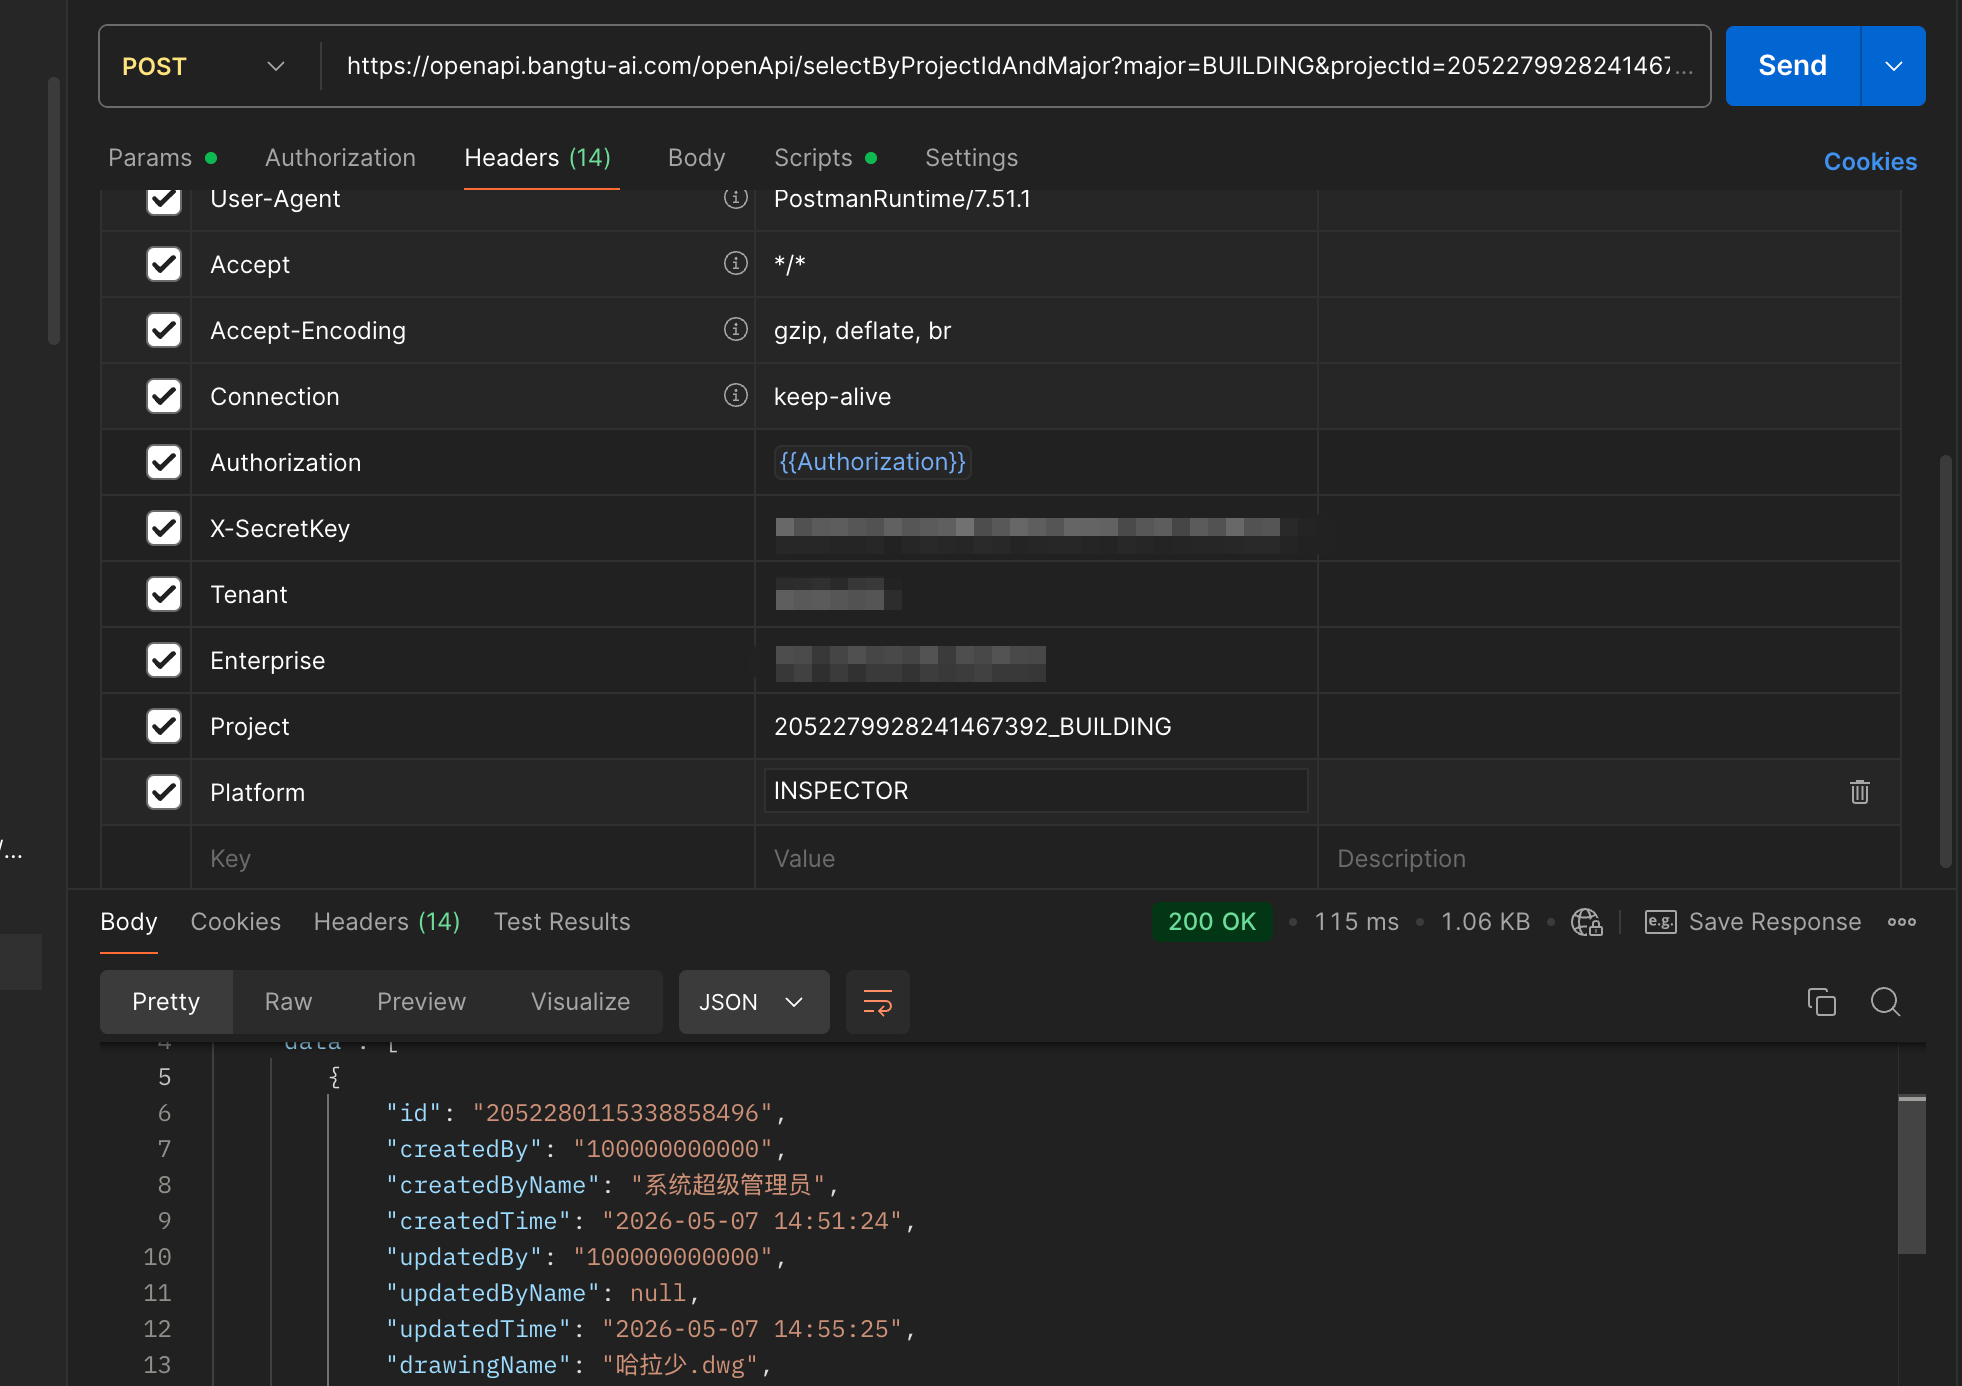This screenshot has height=1386, width=1962.
Task: Click the empty Key field for new header
Action: coord(472,858)
